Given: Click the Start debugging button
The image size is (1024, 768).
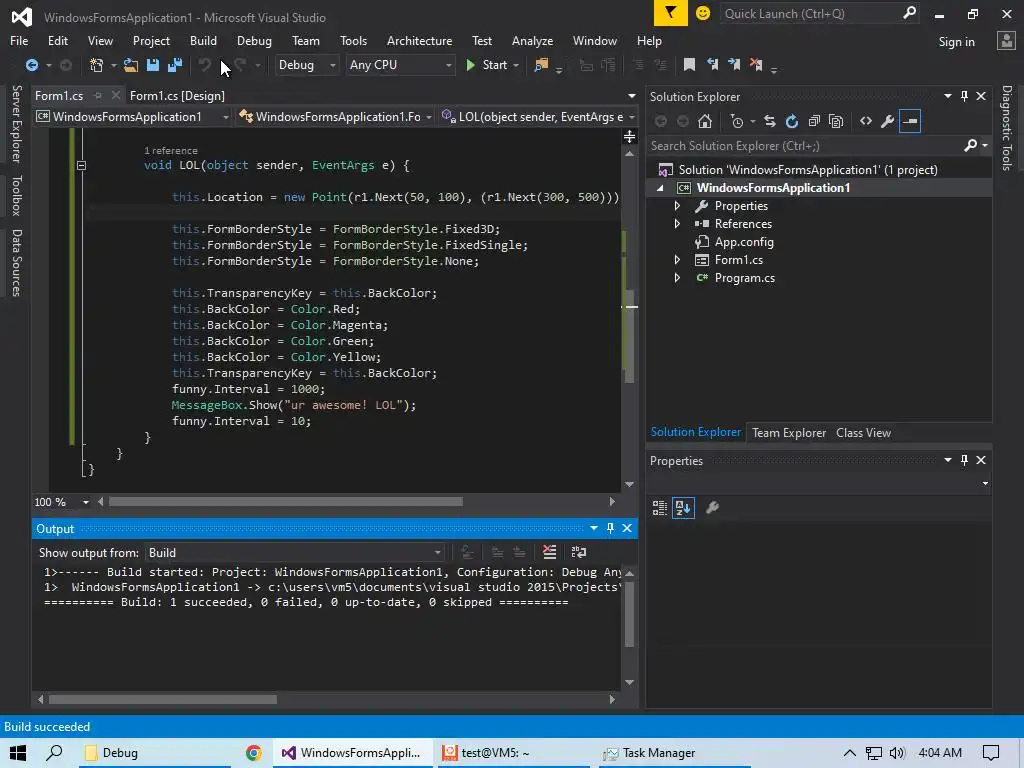Looking at the screenshot, I should (487, 65).
